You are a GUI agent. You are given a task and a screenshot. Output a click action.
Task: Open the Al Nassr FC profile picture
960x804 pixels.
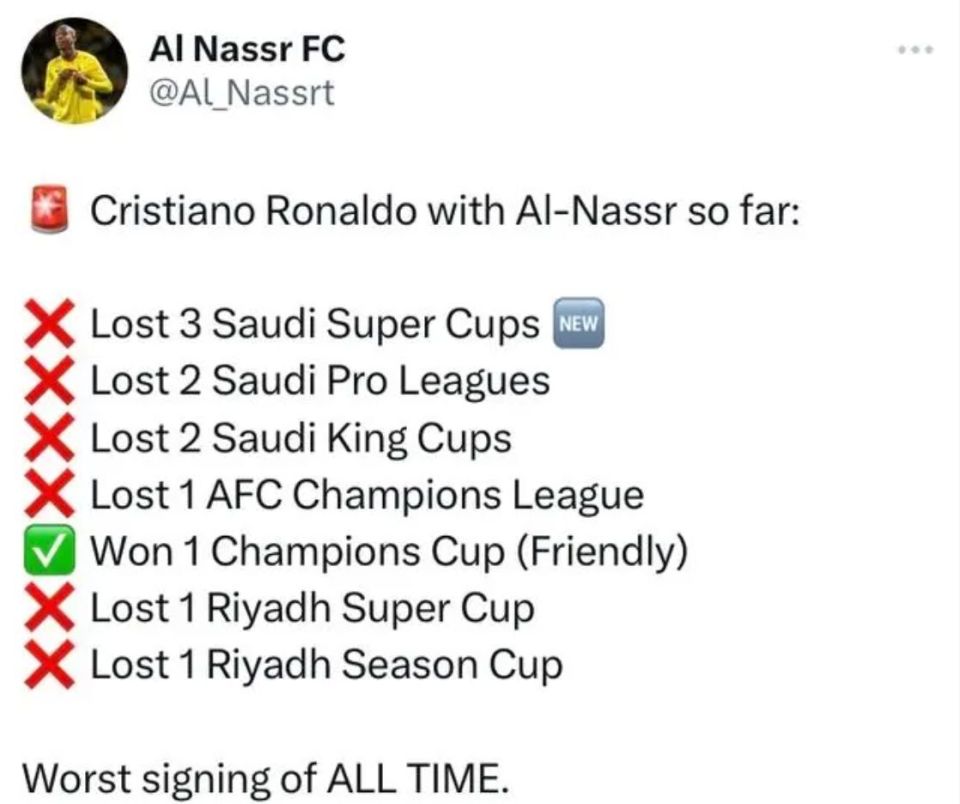(x=75, y=71)
